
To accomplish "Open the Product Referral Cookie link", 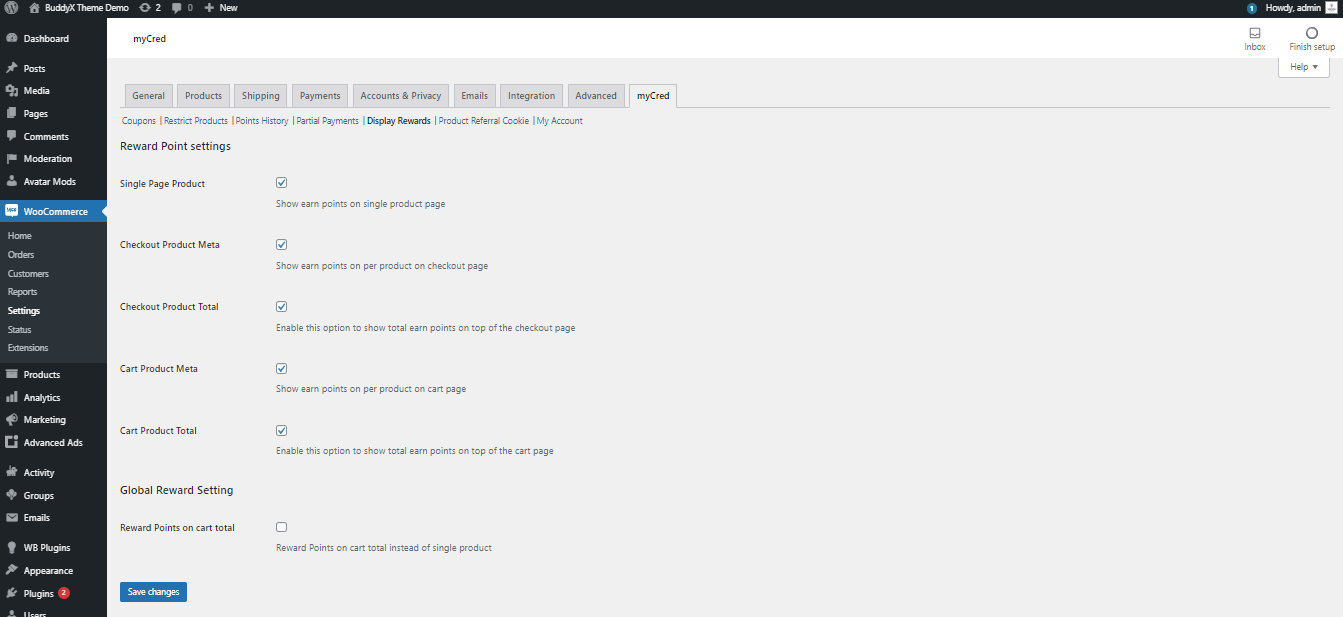I will (x=484, y=121).
